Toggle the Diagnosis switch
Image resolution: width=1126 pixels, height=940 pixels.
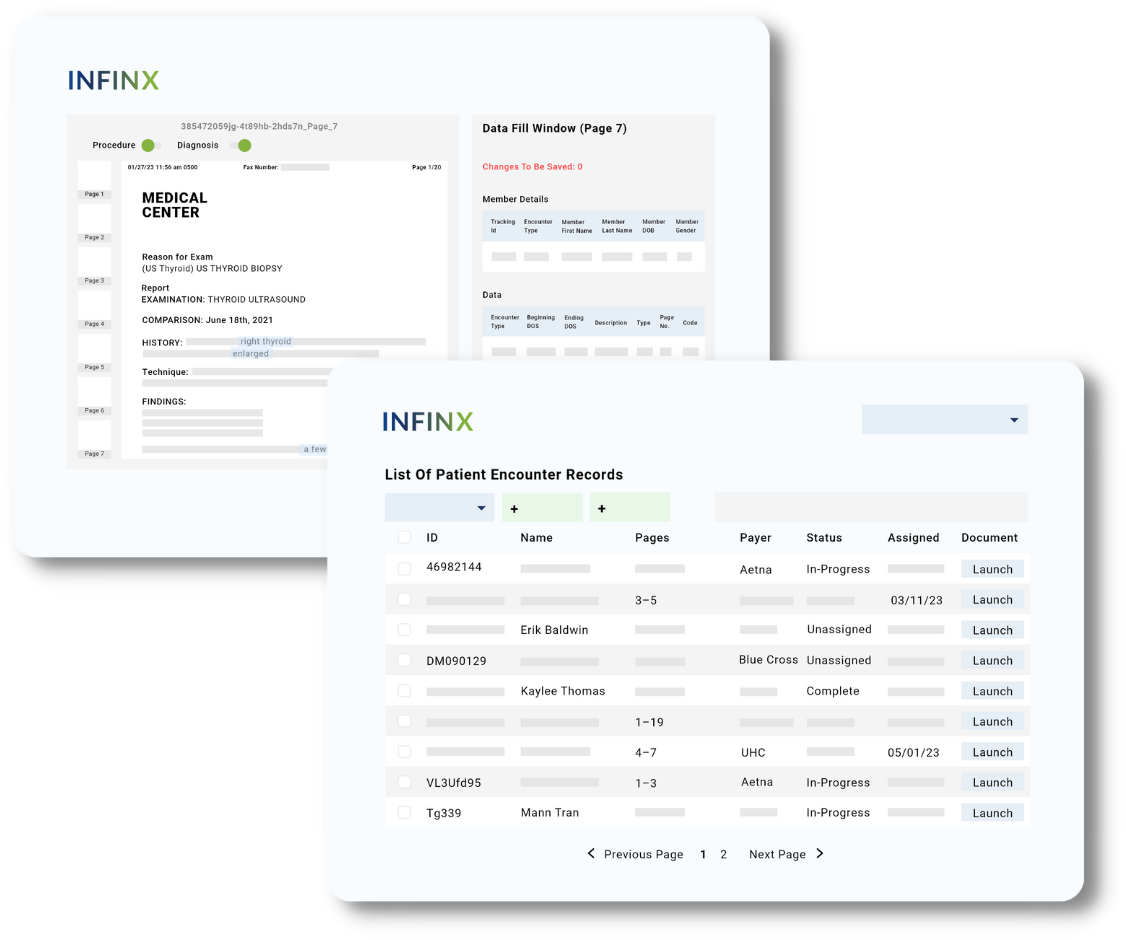(241, 146)
